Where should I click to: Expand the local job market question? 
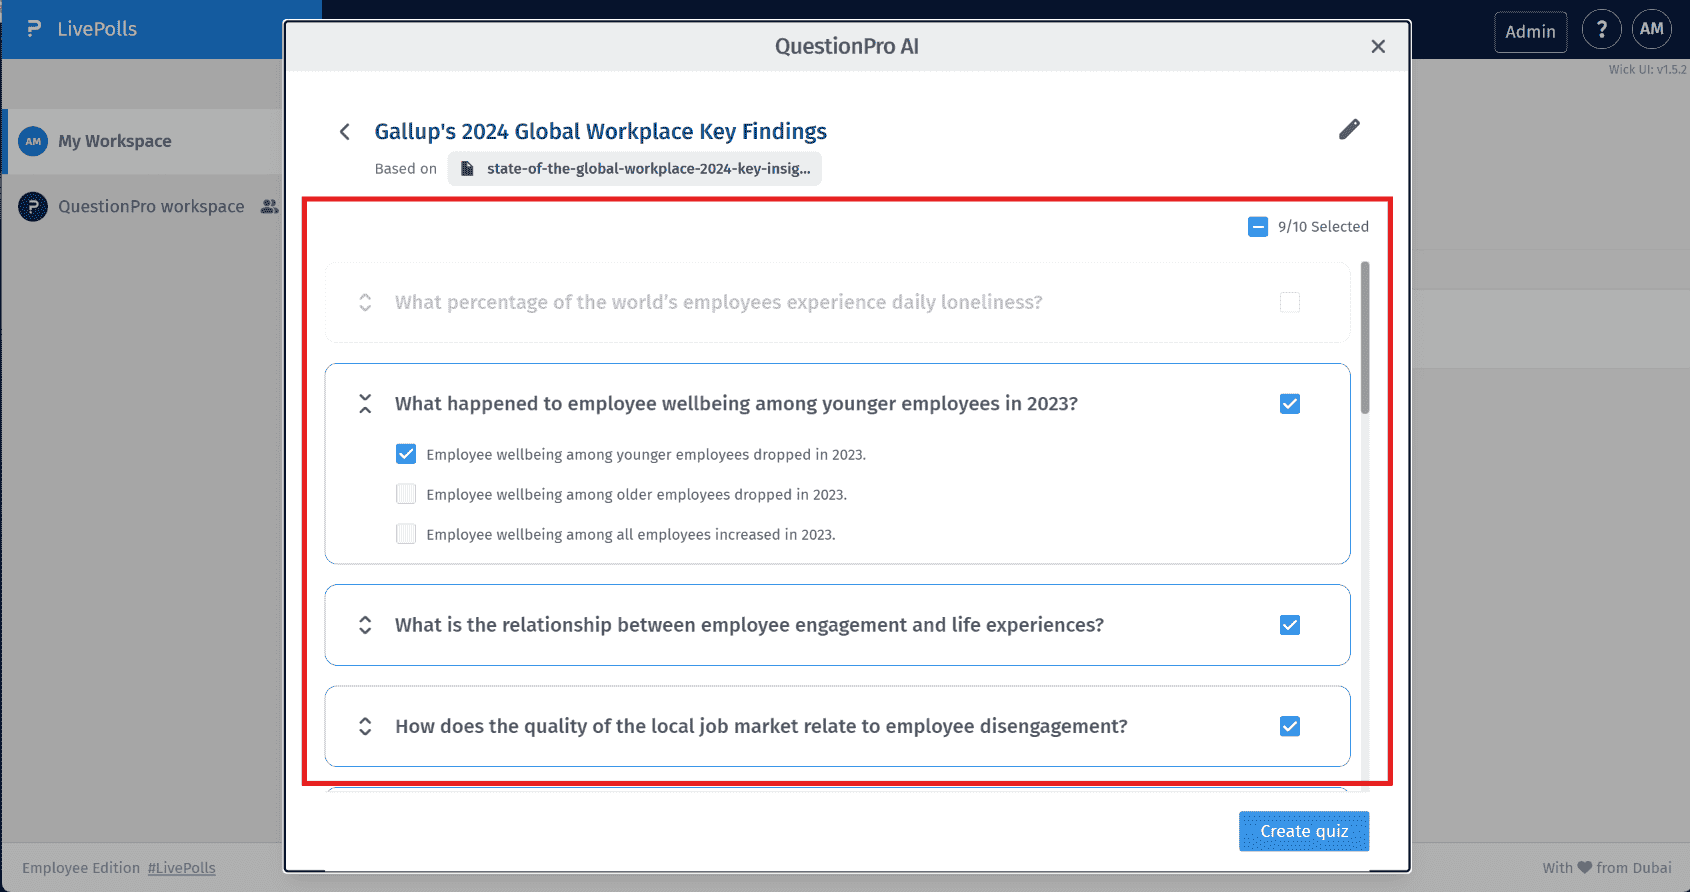(x=365, y=727)
